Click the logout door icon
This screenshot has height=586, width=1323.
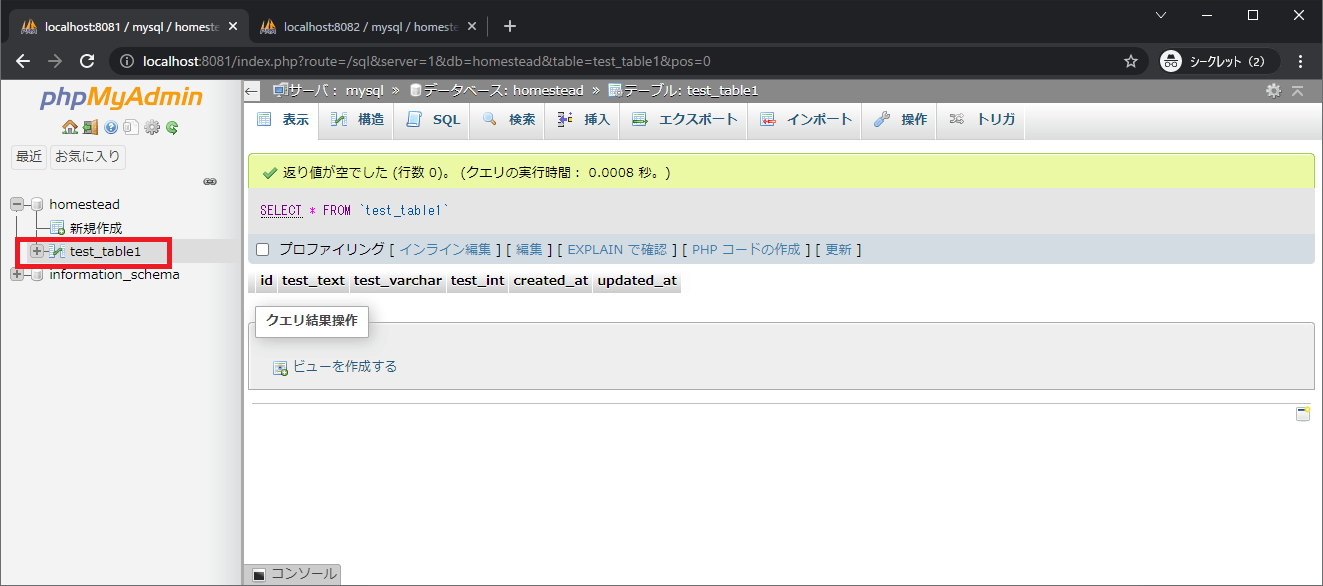click(90, 127)
